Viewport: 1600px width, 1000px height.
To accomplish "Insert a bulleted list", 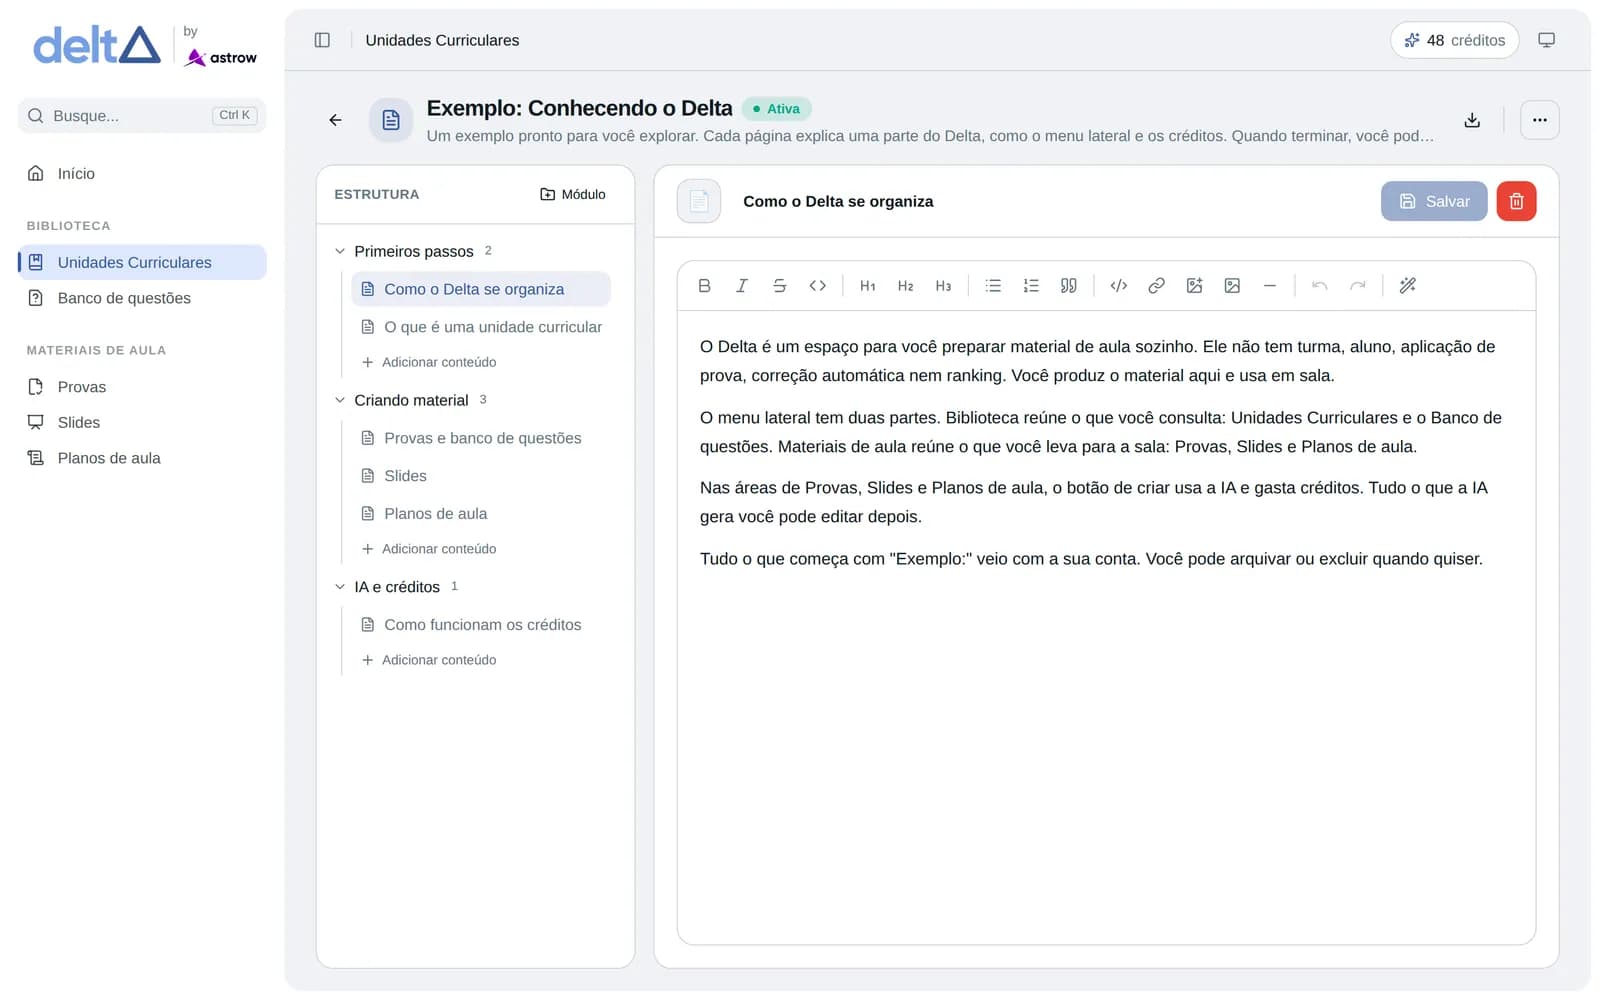I will 993,286.
